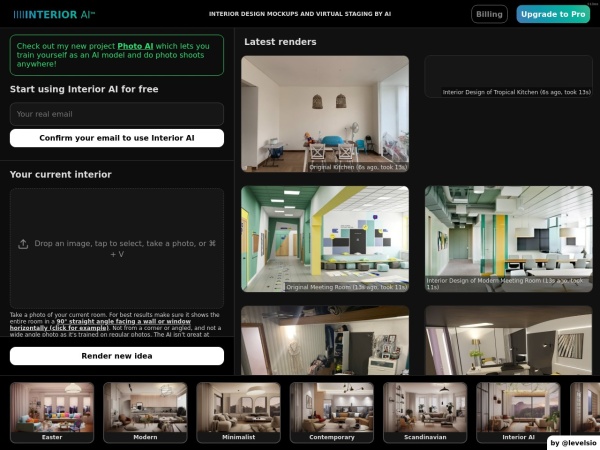Viewport: 600px width, 450px height.
Task: View the Original Meeting Room render
Action: tap(325, 238)
